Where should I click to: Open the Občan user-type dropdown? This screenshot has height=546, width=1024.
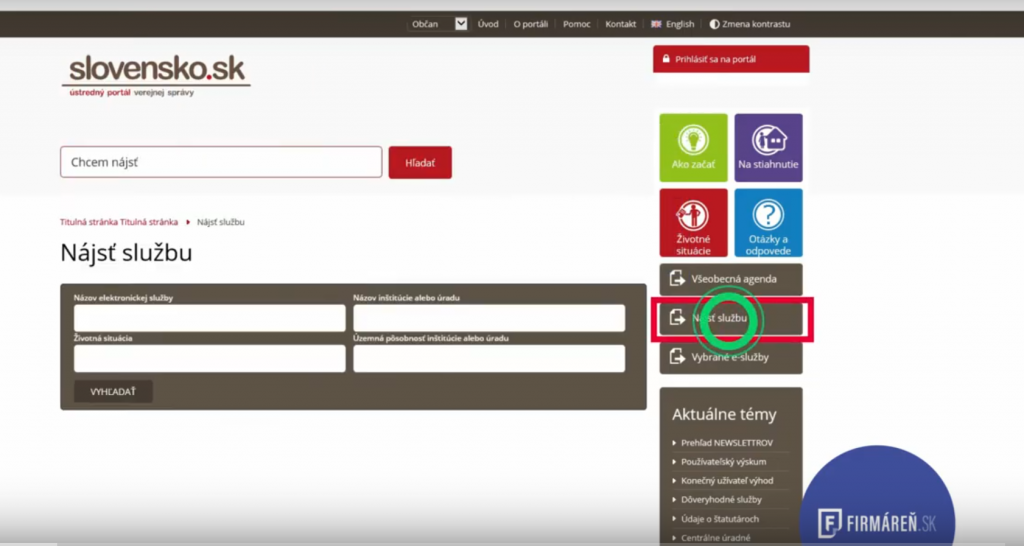coord(438,24)
